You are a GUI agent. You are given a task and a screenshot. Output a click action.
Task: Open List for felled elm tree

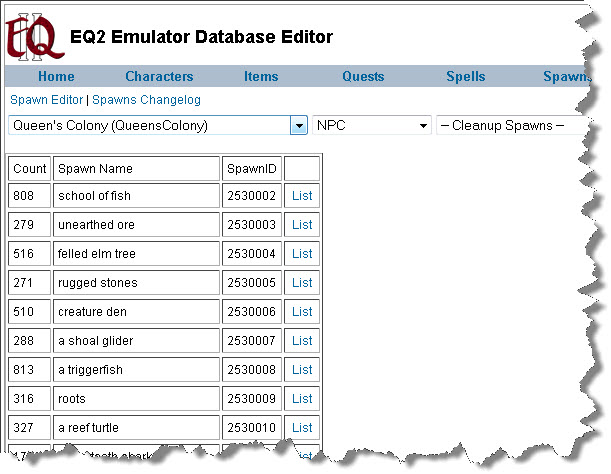[x=302, y=254]
